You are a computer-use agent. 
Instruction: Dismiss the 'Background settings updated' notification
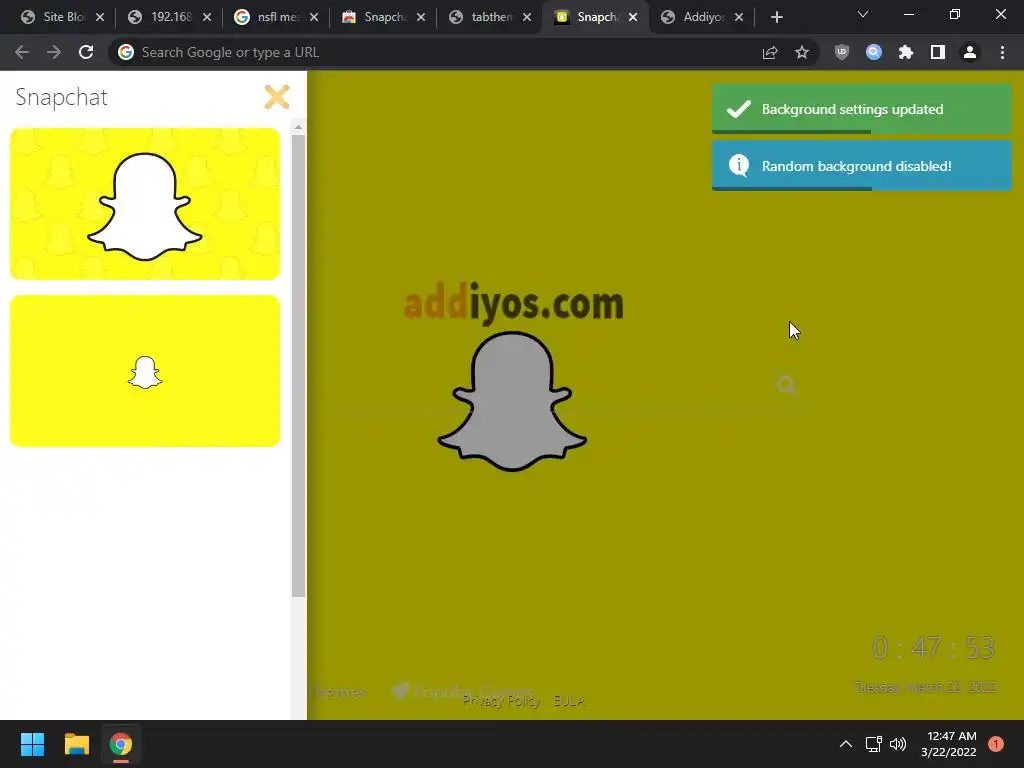[861, 109]
